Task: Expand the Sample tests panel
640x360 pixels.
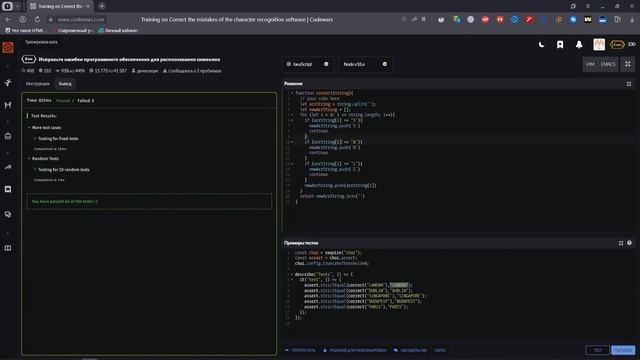Action: (621, 243)
